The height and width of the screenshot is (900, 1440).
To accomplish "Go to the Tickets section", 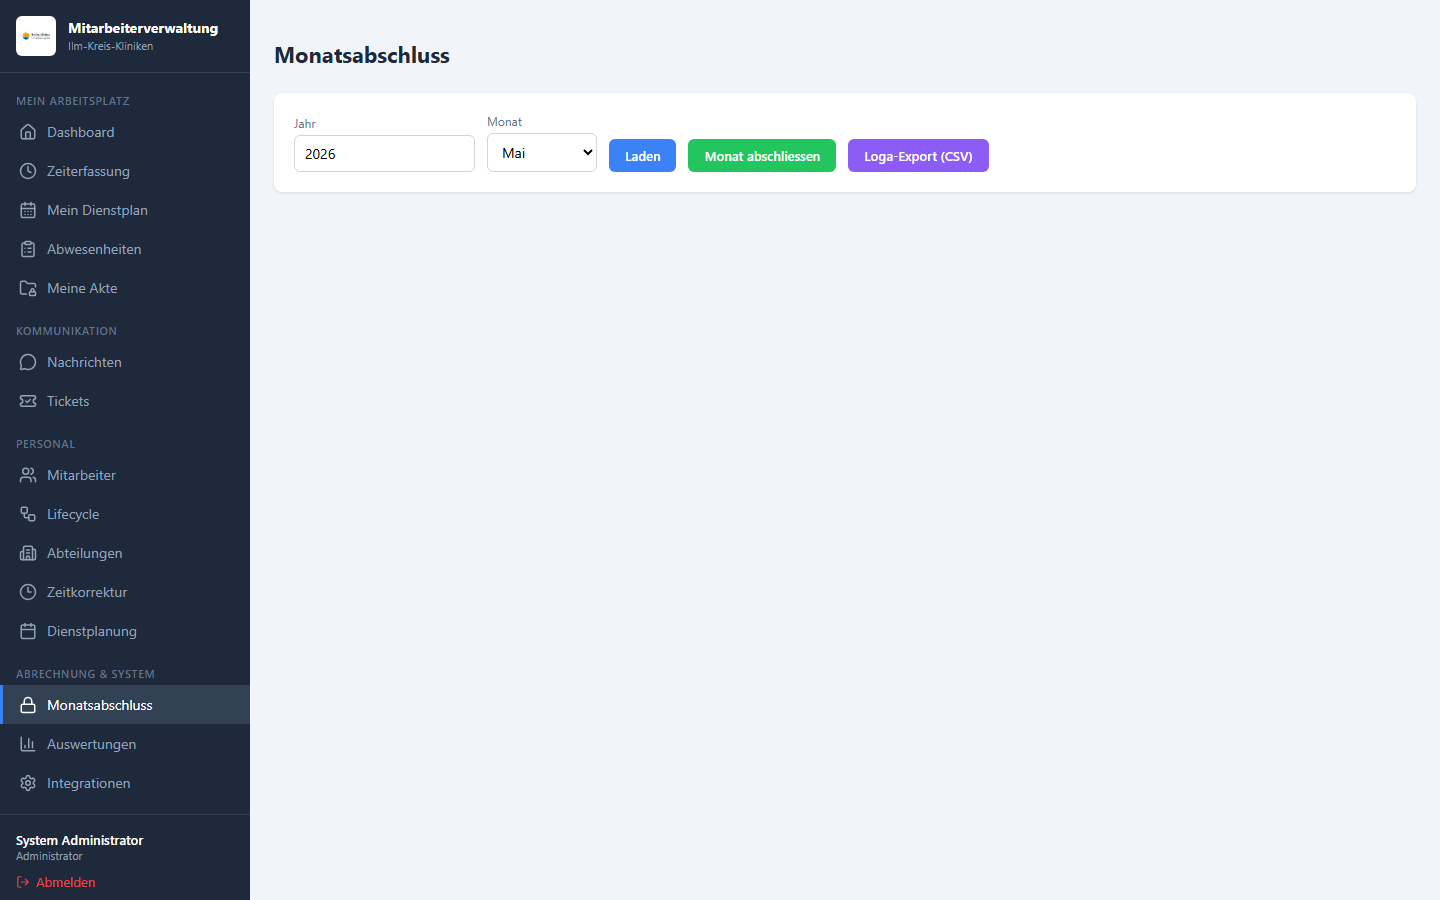I will pos(125,401).
